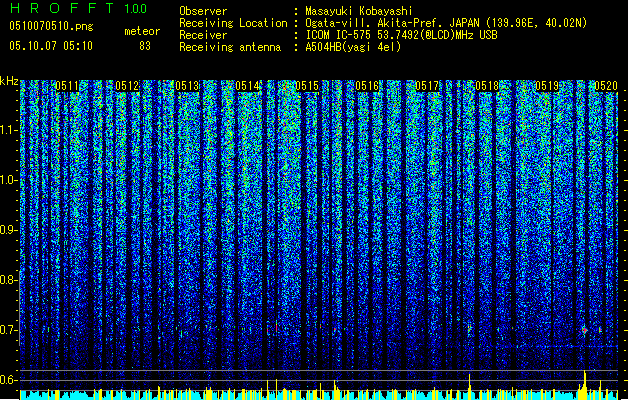Click the 0520 time marker
The height and width of the screenshot is (400, 629).
(606, 86)
